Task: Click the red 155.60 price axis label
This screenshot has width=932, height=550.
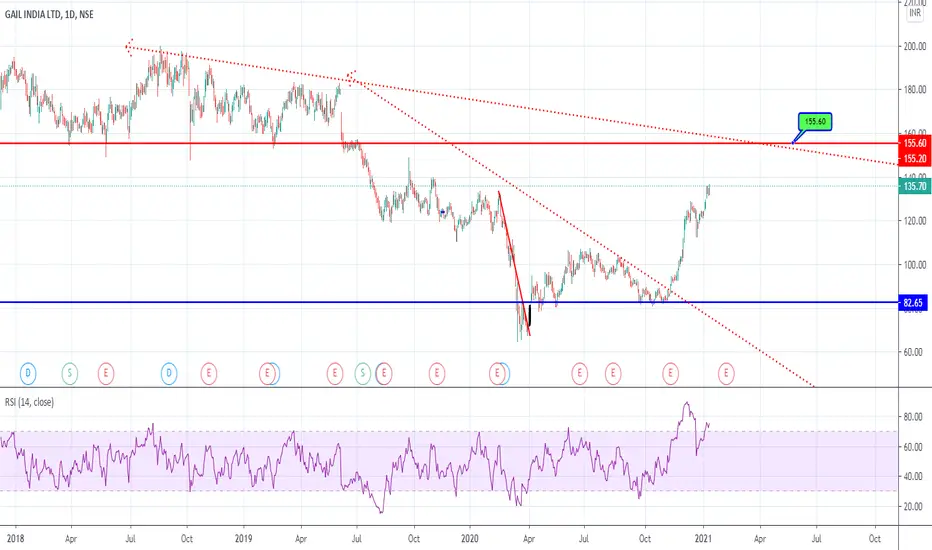Action: click(x=915, y=143)
